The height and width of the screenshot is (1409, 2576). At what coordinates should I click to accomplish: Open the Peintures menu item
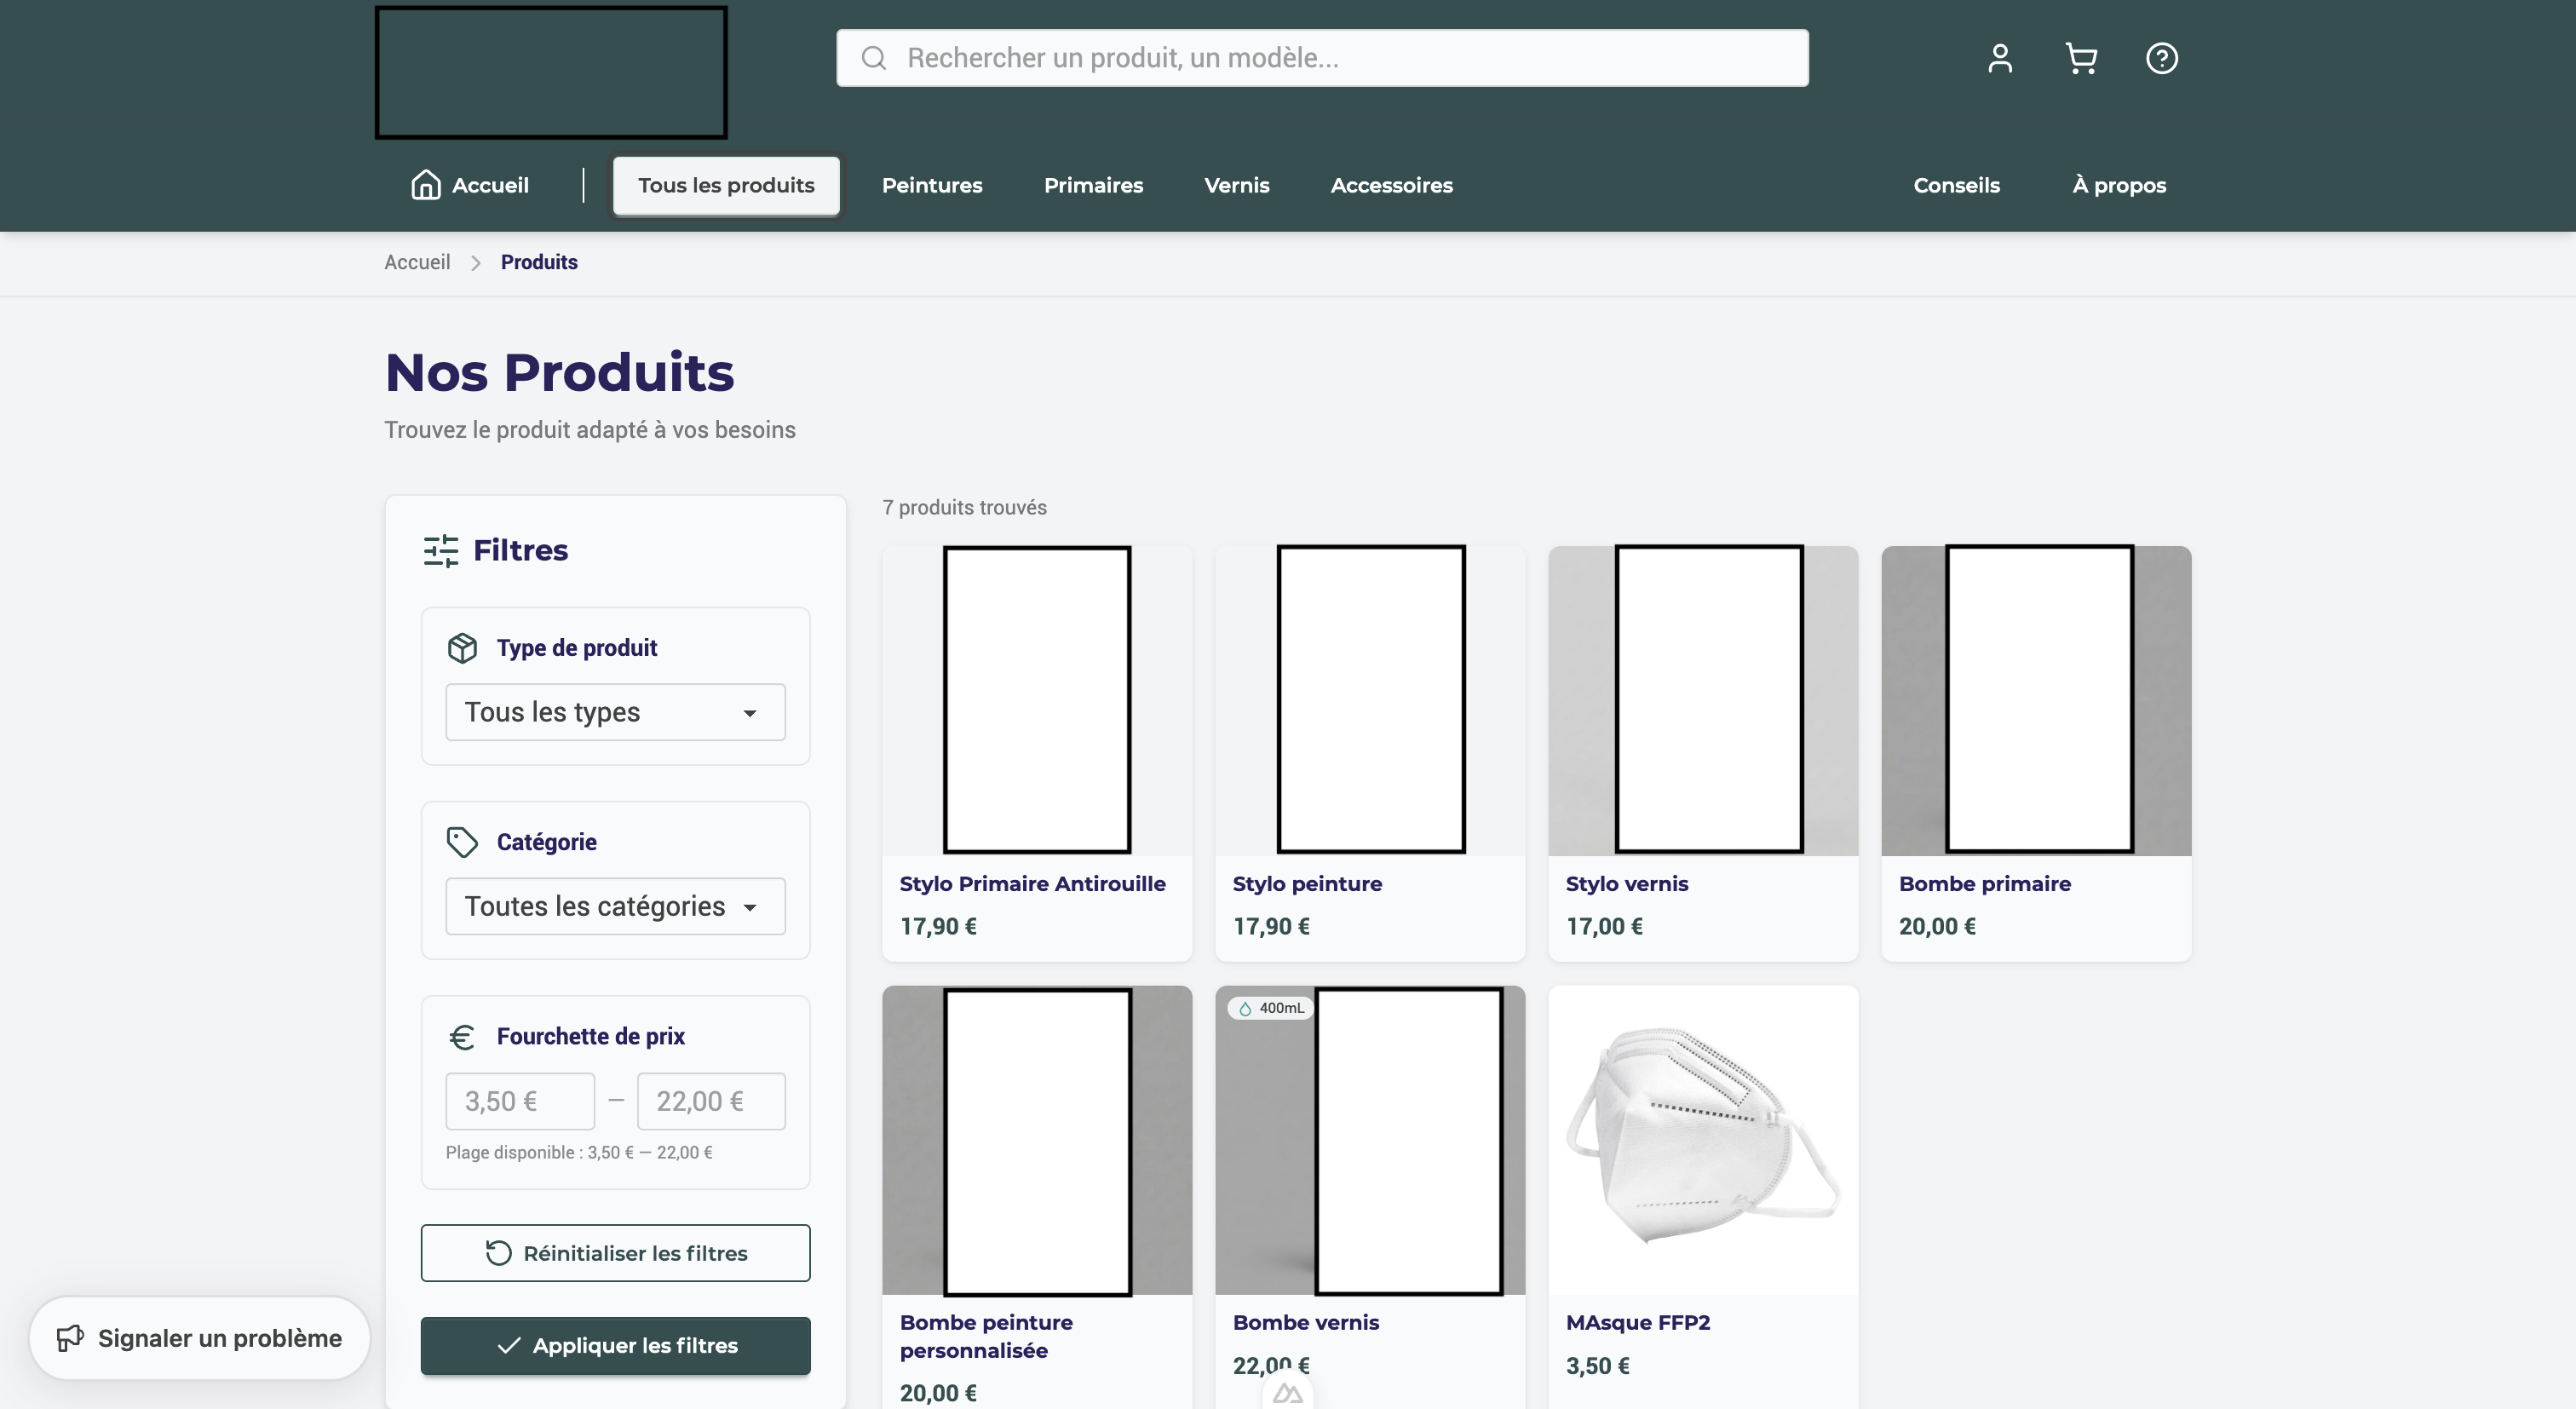tap(931, 185)
